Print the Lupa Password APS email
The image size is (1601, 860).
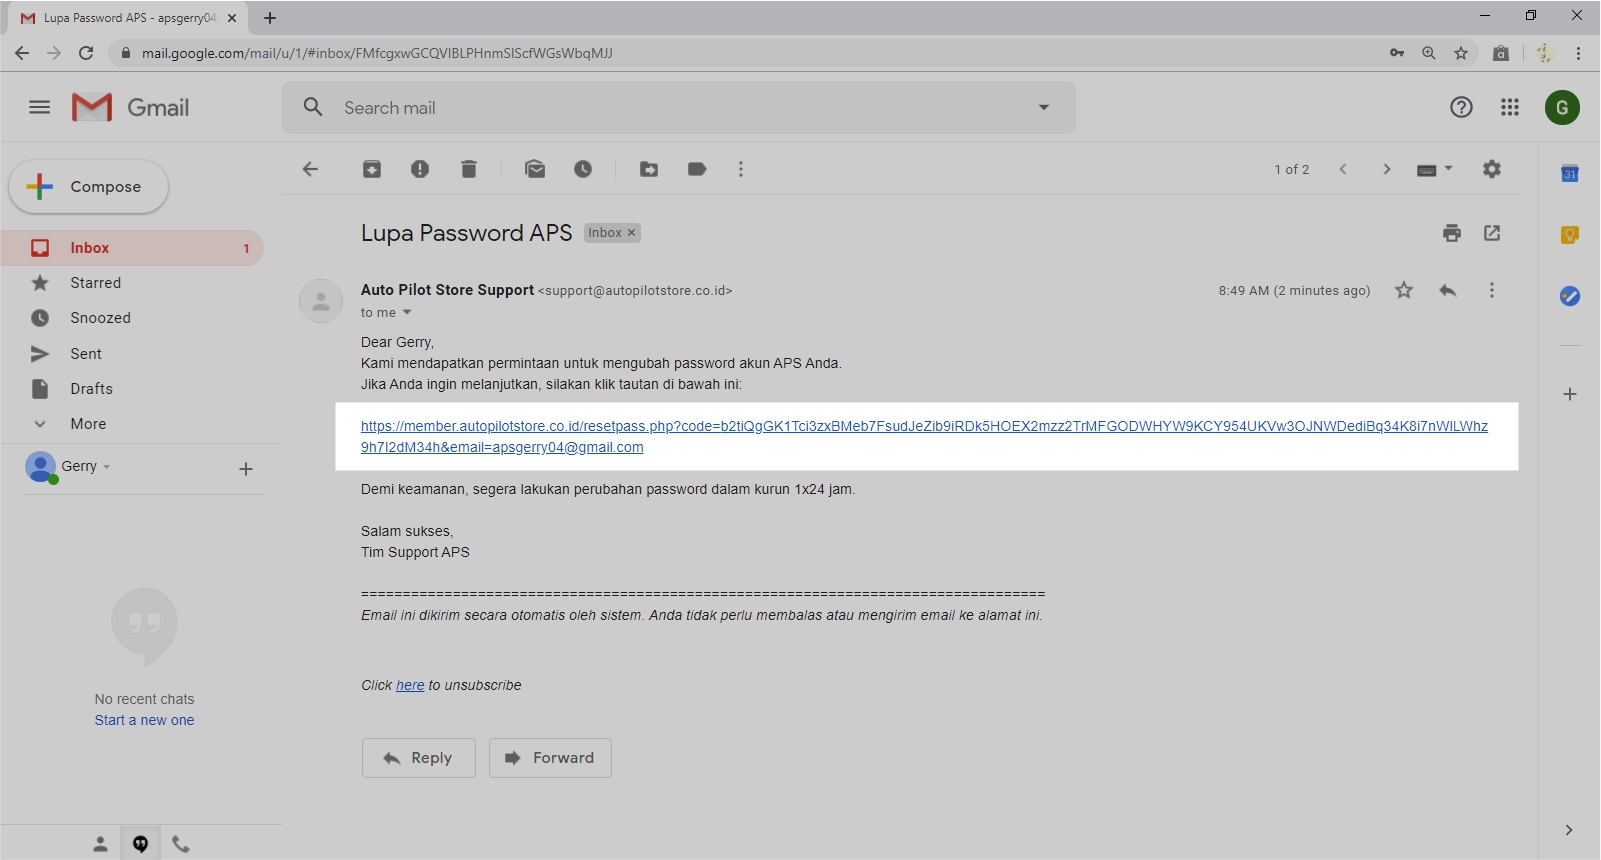[1452, 233]
